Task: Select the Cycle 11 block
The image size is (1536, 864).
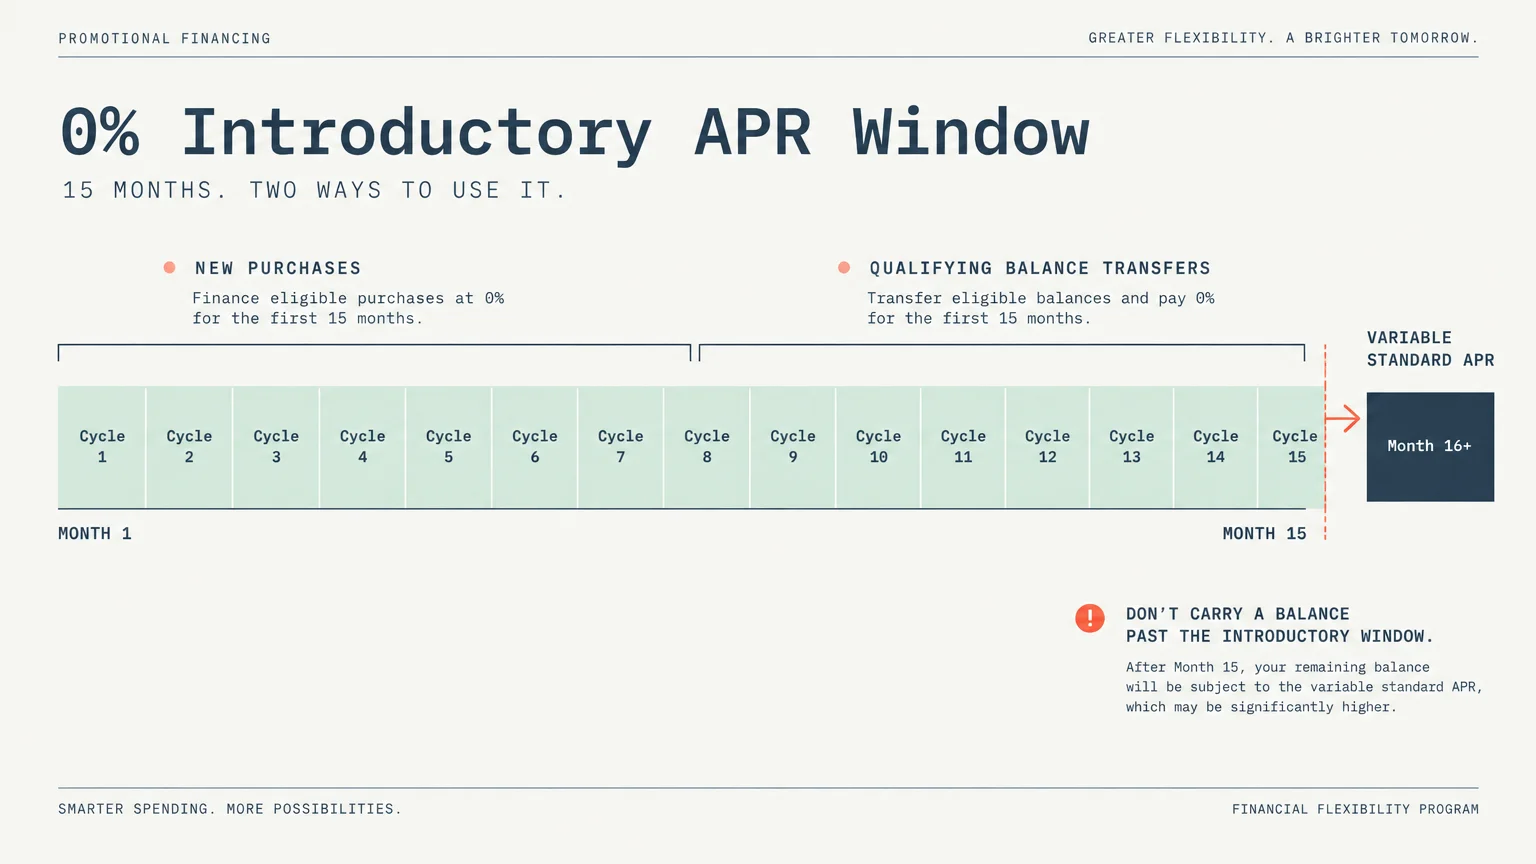Action: [963, 447]
